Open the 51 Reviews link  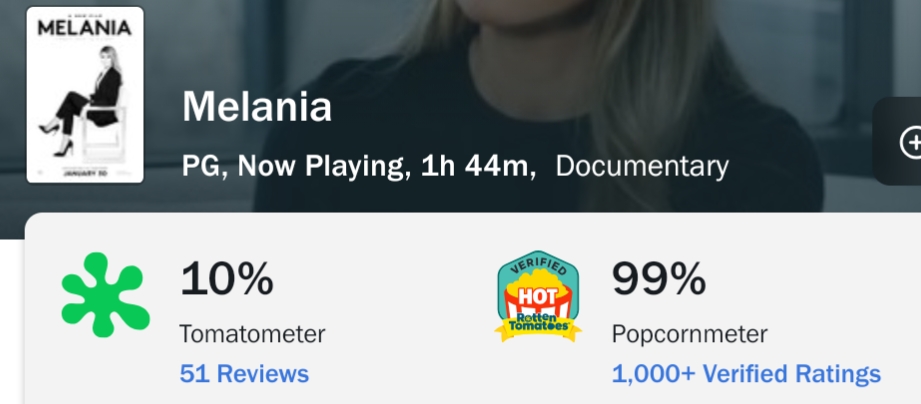244,373
